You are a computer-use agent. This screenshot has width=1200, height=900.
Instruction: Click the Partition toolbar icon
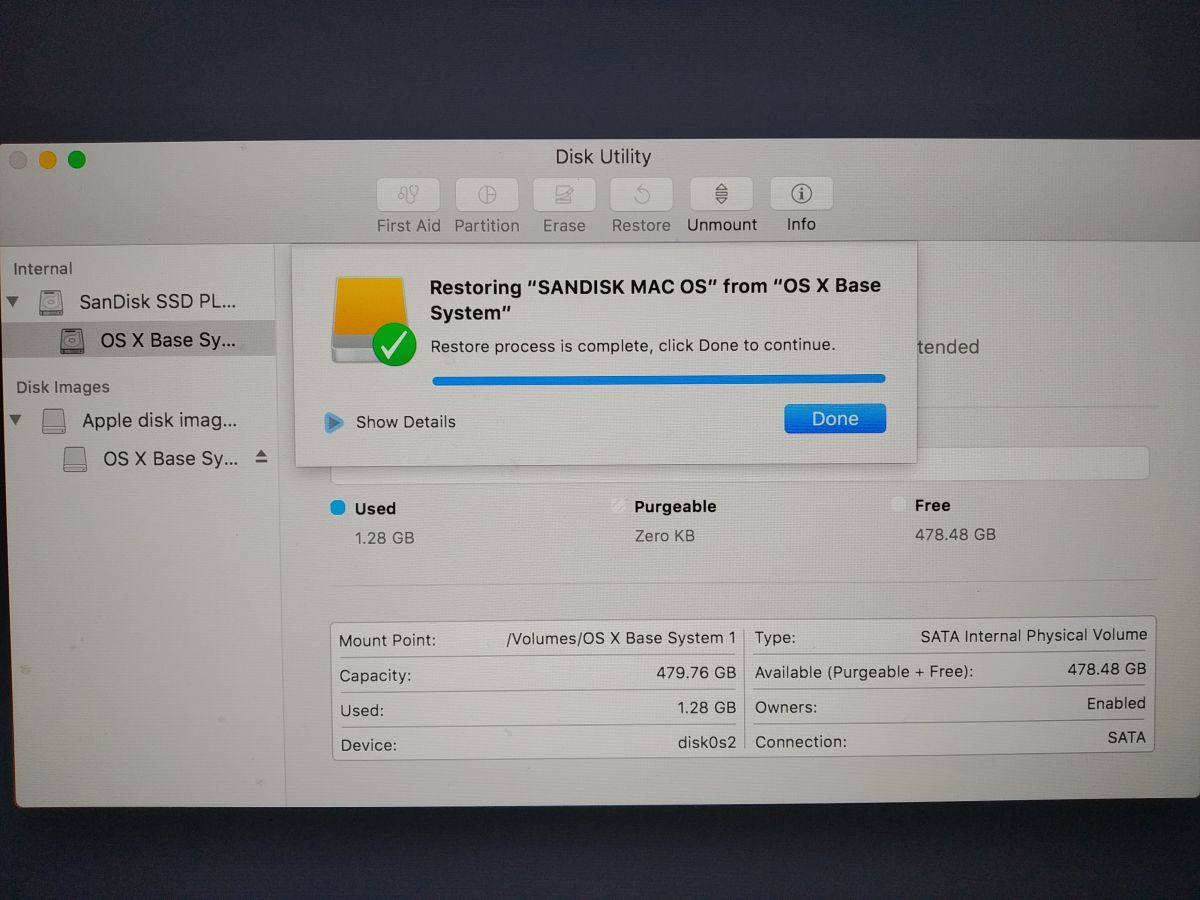487,194
